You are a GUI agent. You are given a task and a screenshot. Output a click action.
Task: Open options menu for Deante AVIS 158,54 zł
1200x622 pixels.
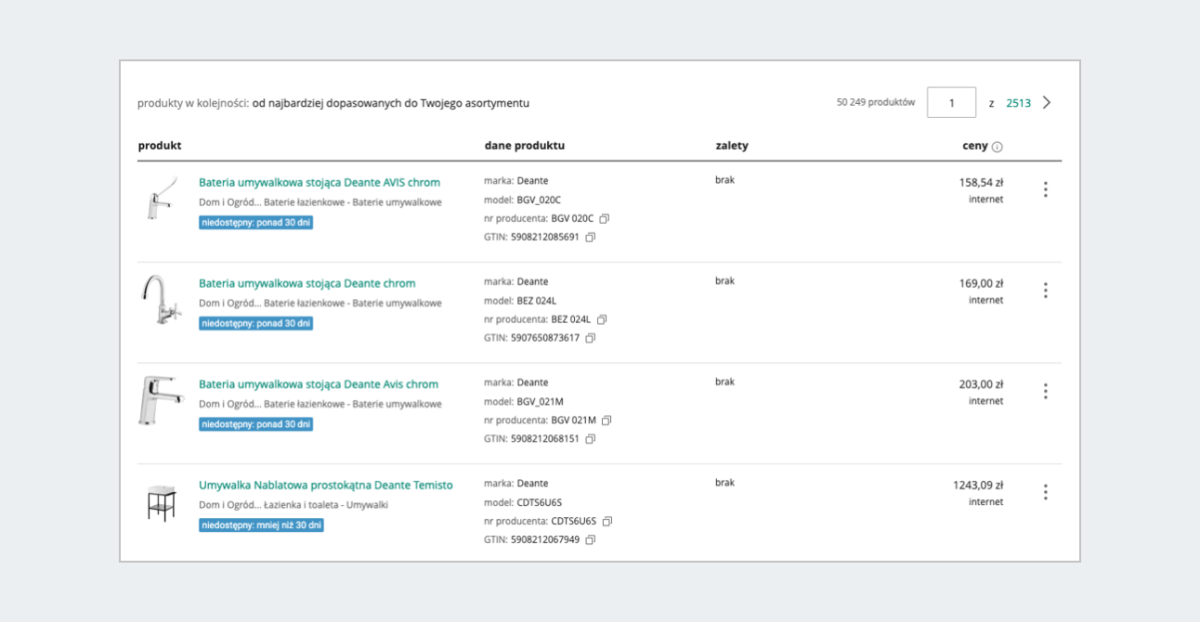click(1045, 189)
